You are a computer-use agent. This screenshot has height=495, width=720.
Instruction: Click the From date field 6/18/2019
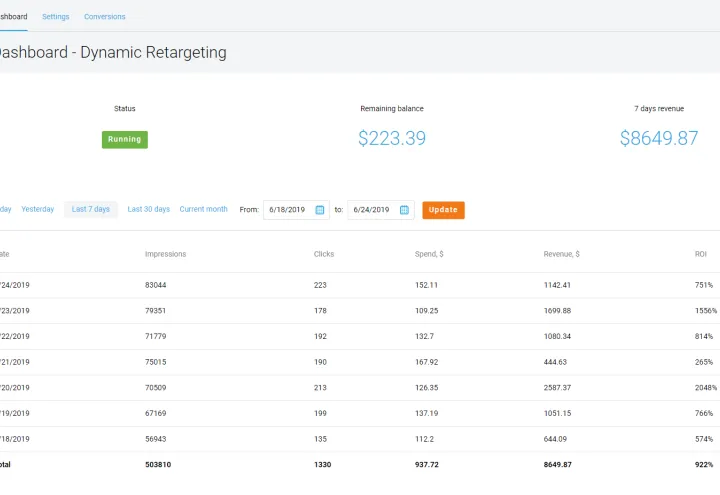click(296, 210)
